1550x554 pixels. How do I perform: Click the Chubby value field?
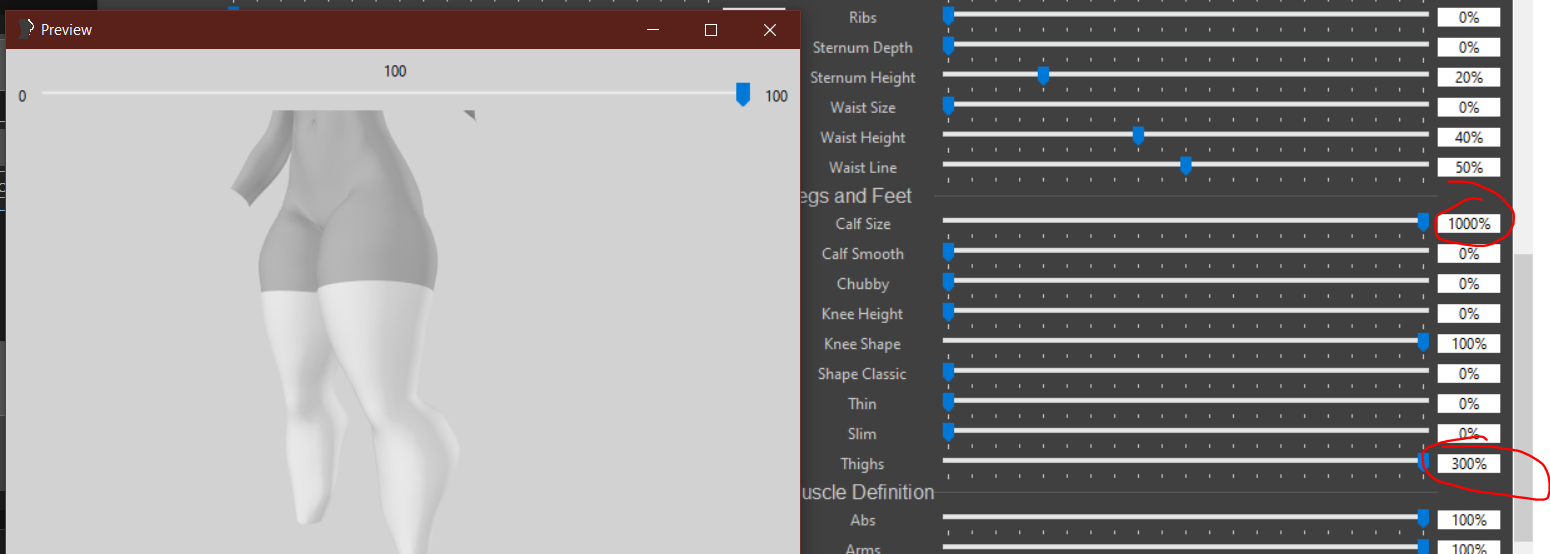pos(1469,284)
